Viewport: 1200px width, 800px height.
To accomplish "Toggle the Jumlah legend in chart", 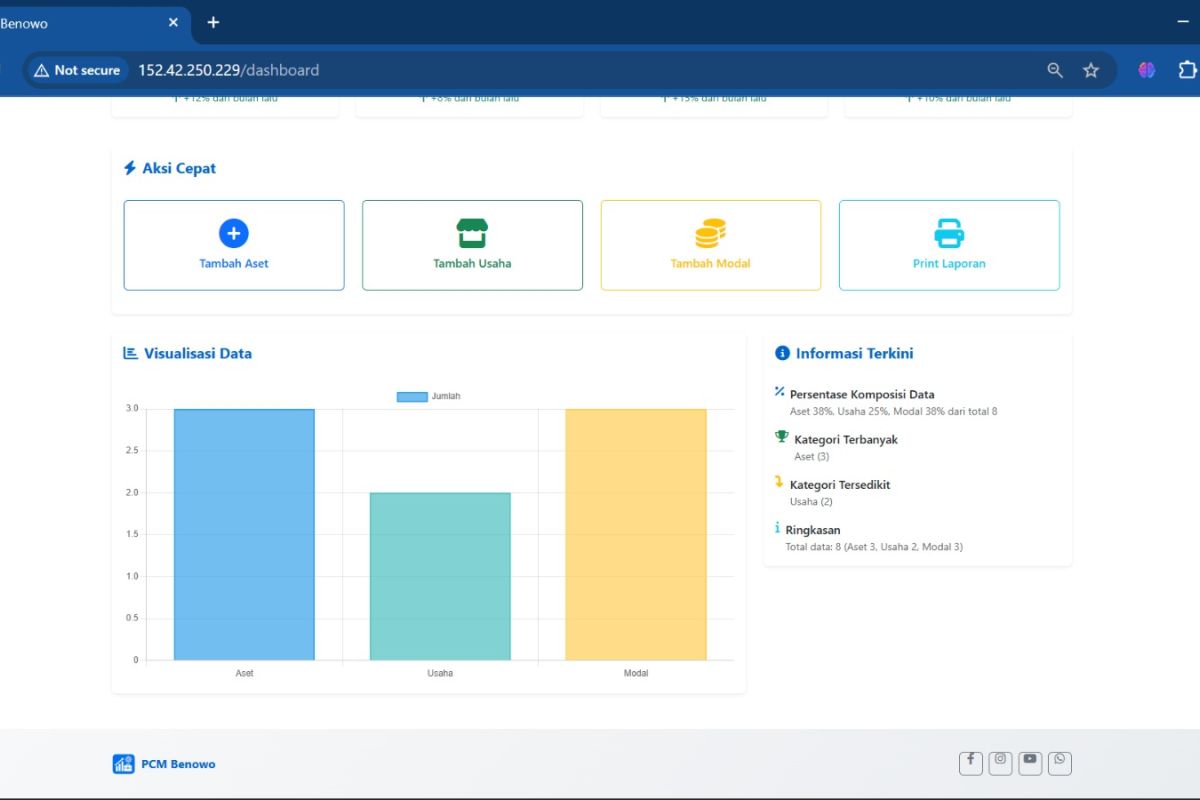I will click(429, 397).
